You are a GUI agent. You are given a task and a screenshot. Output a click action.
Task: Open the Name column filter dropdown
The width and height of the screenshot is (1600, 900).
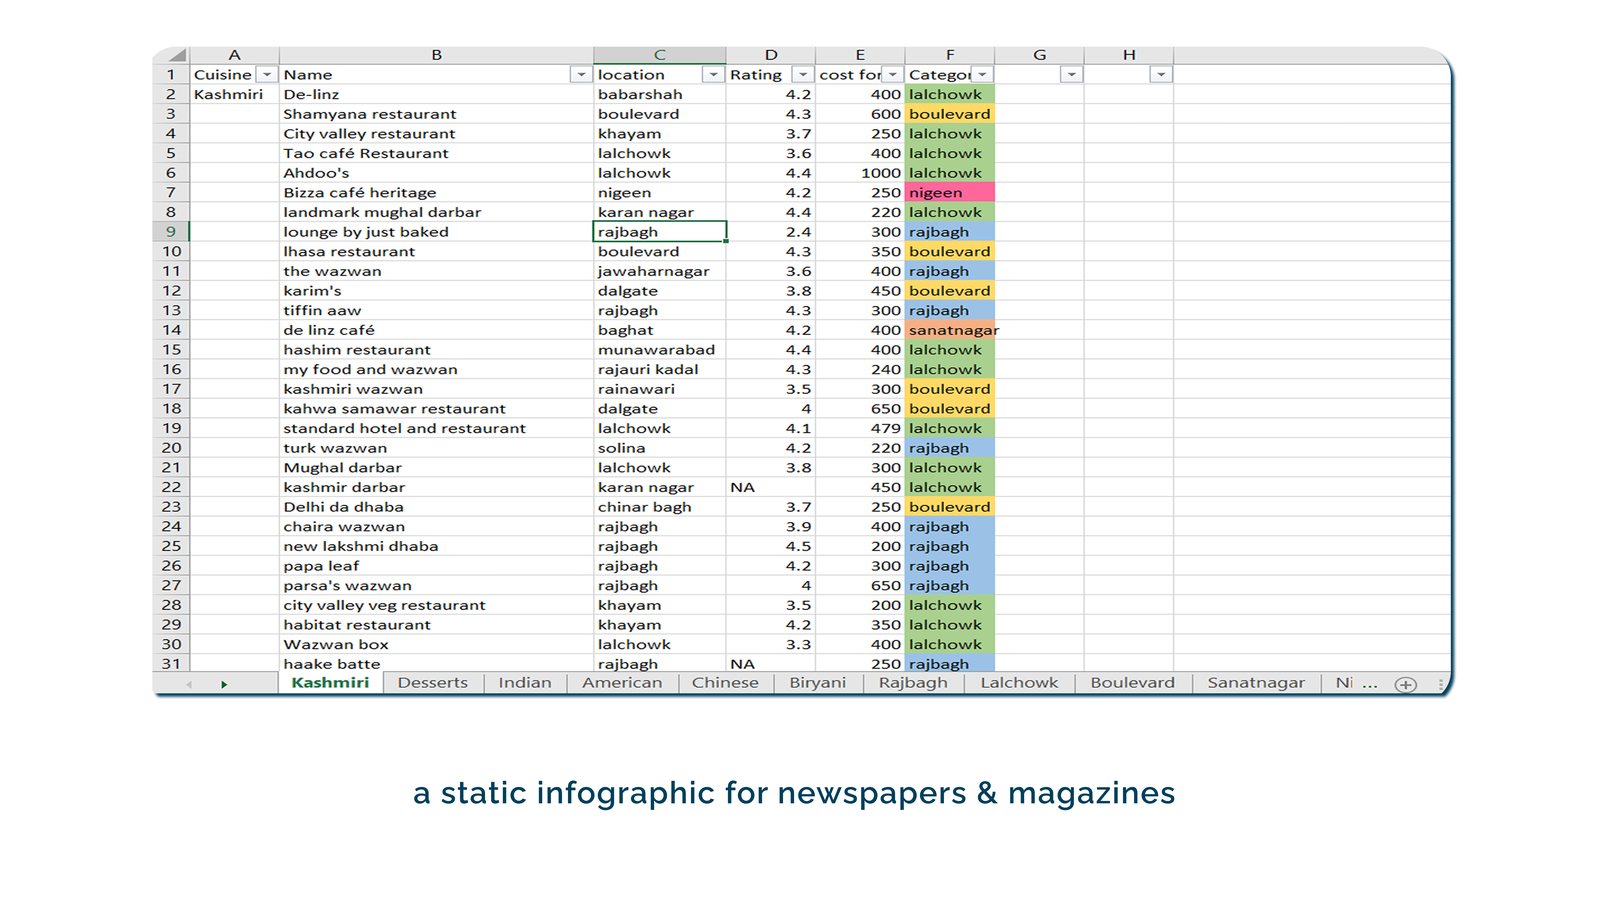coord(581,75)
